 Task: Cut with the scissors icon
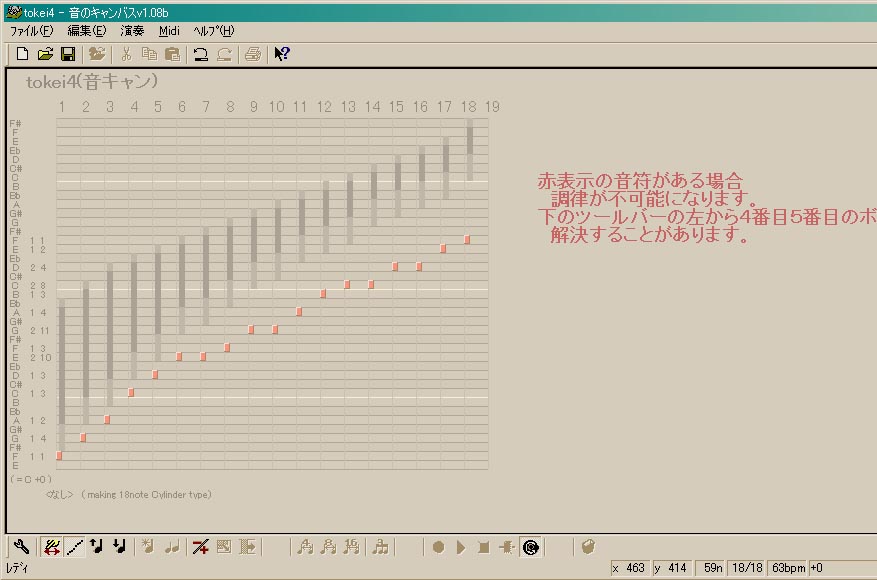click(x=126, y=54)
